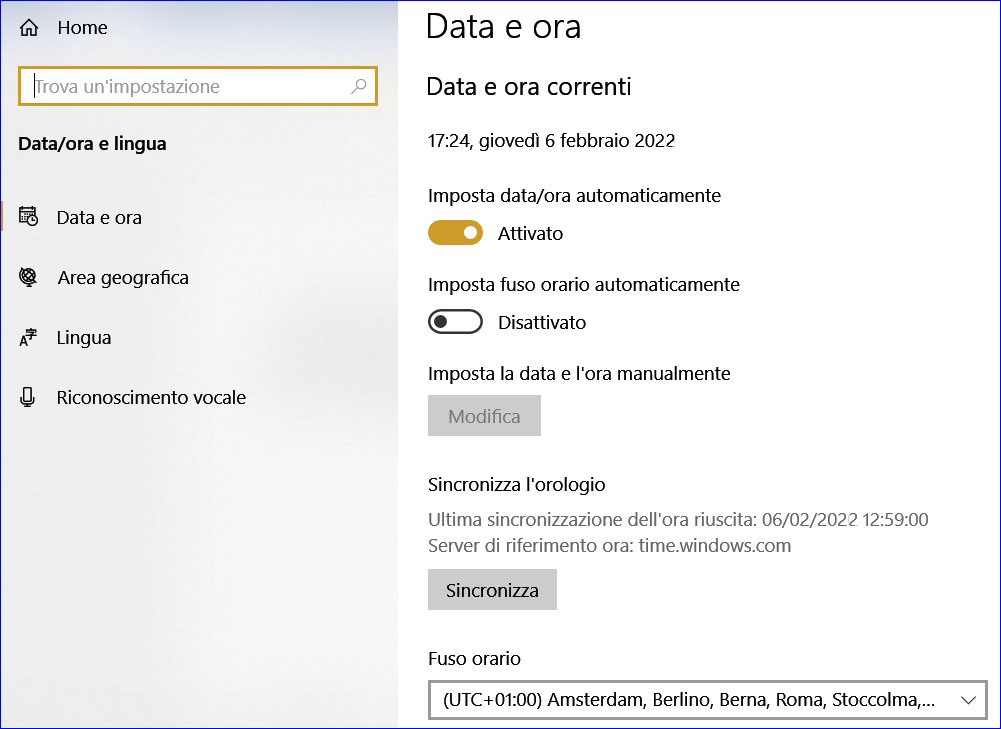Click the calendar-clock icon beside Data e ora
Image resolution: width=1001 pixels, height=729 pixels.
[x=28, y=217]
